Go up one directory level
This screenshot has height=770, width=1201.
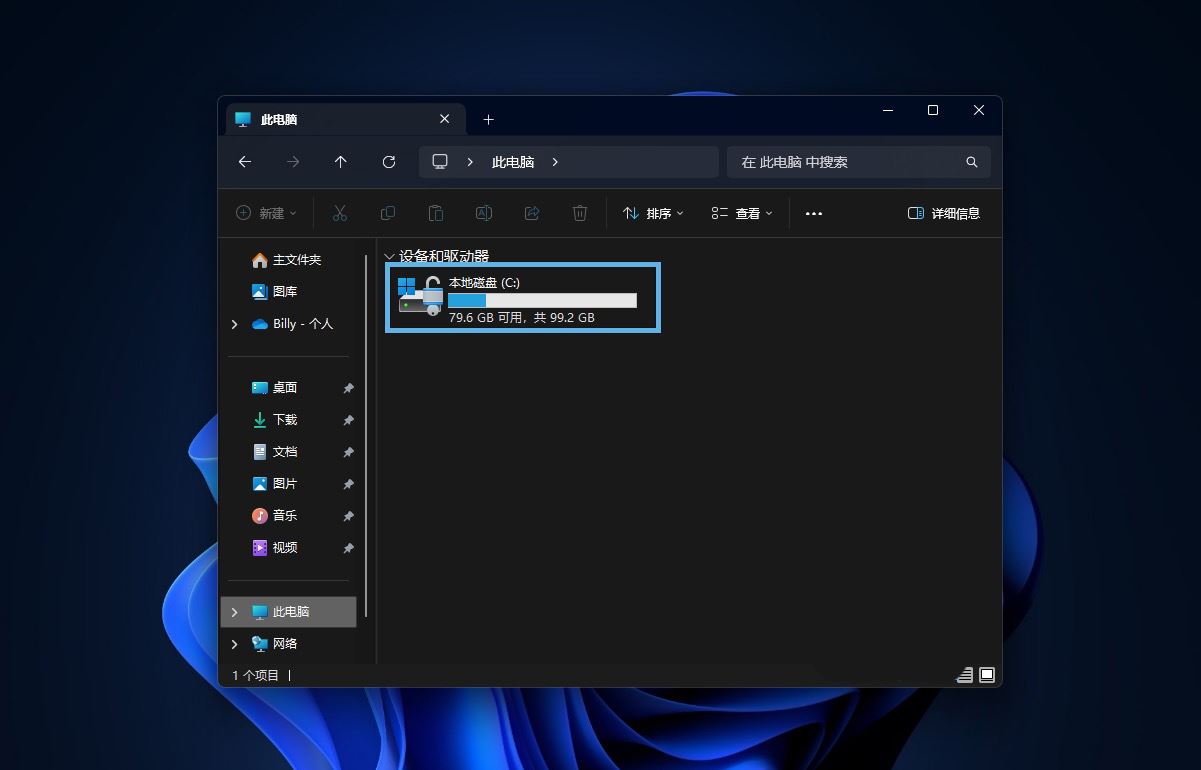341,162
